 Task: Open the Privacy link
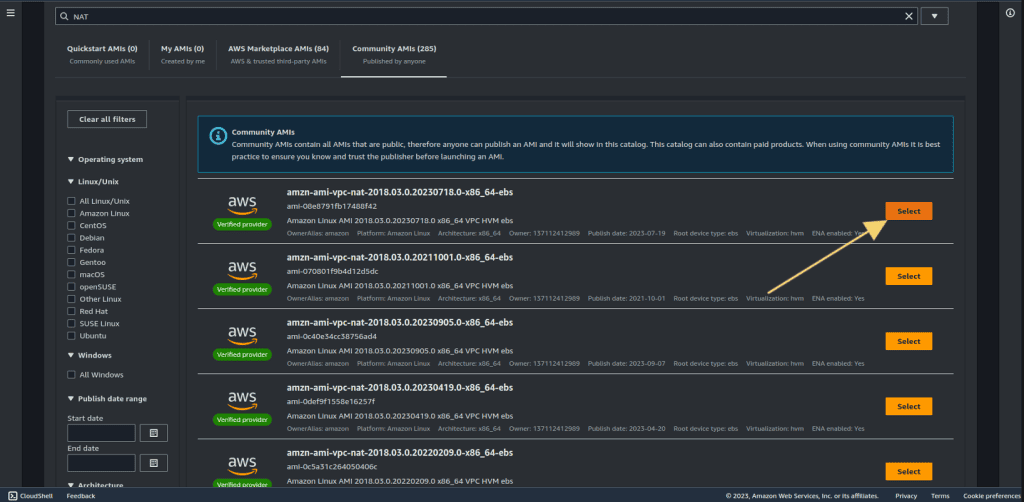pyautogui.click(x=906, y=496)
